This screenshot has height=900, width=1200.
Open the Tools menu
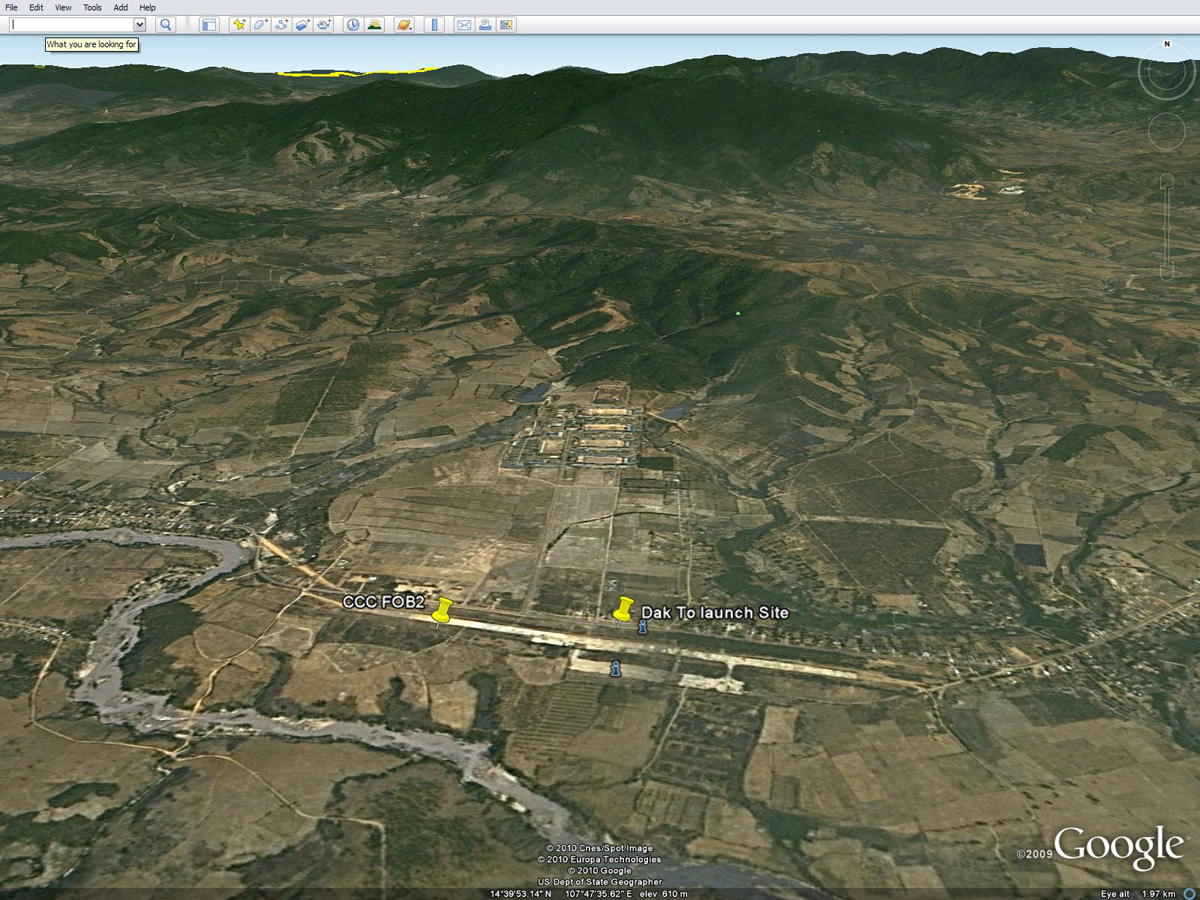(x=92, y=7)
